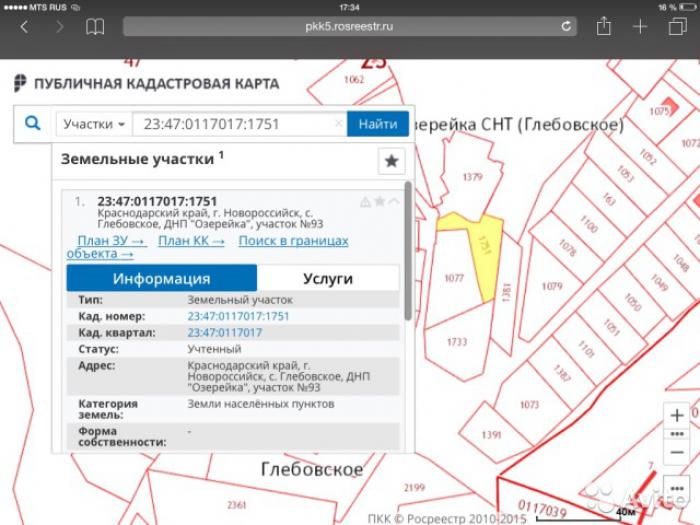700x525 pixels.
Task: Click the Найти search button
Action: (378, 124)
